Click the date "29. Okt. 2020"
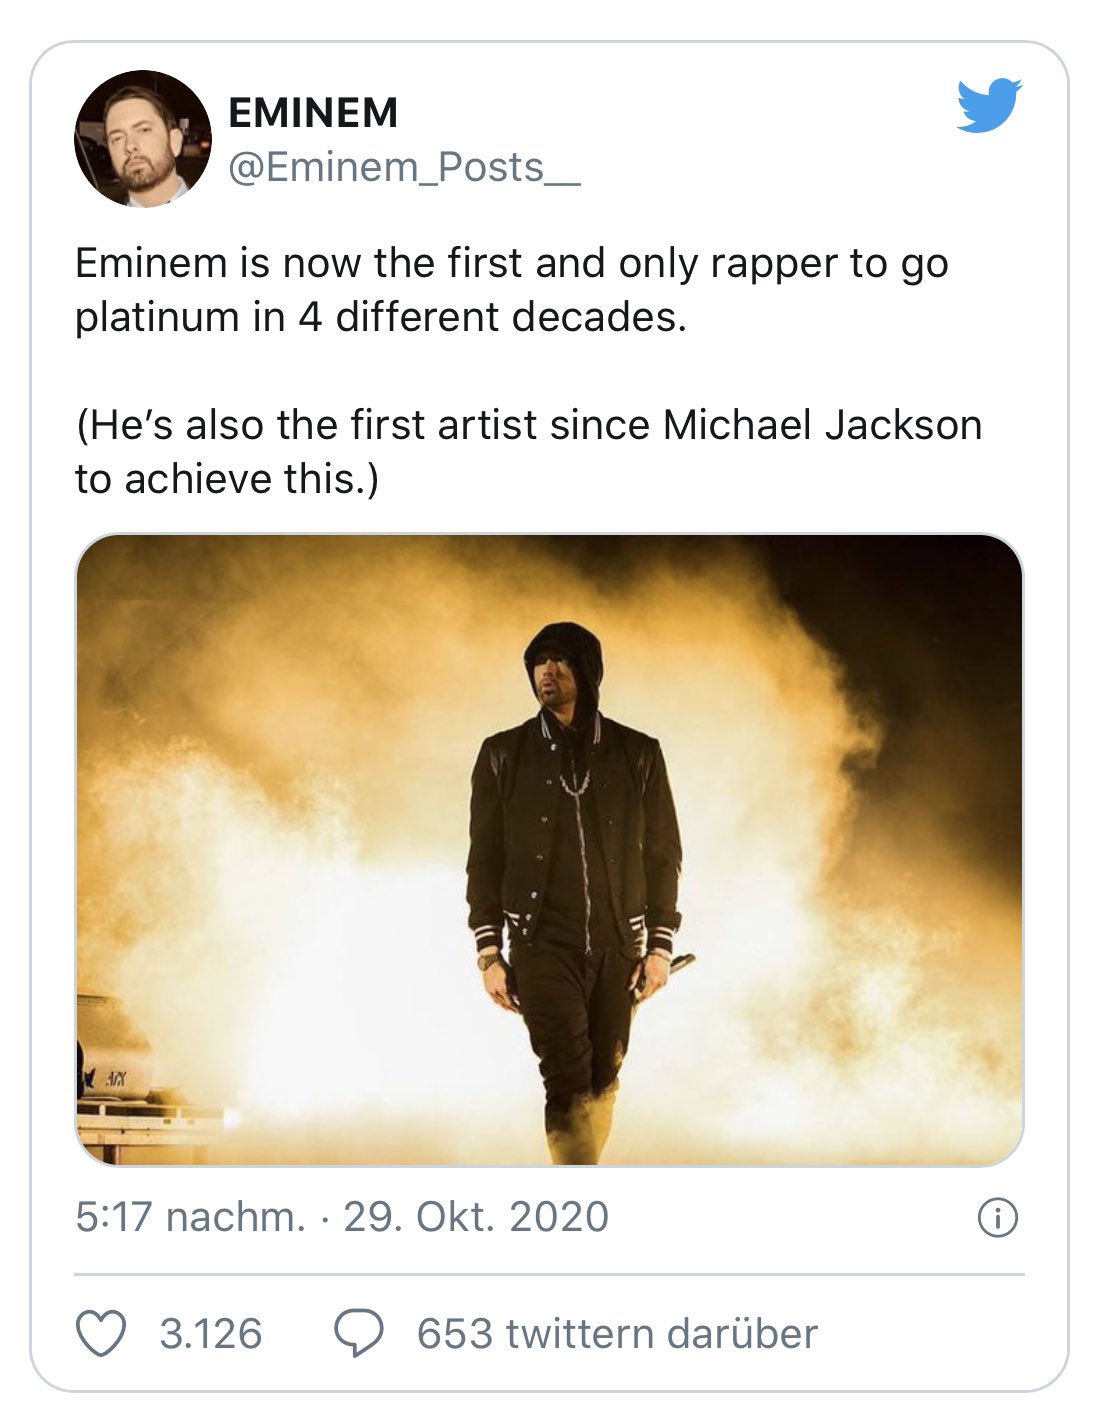Screen dimensions: 1102x1420 tap(476, 1217)
